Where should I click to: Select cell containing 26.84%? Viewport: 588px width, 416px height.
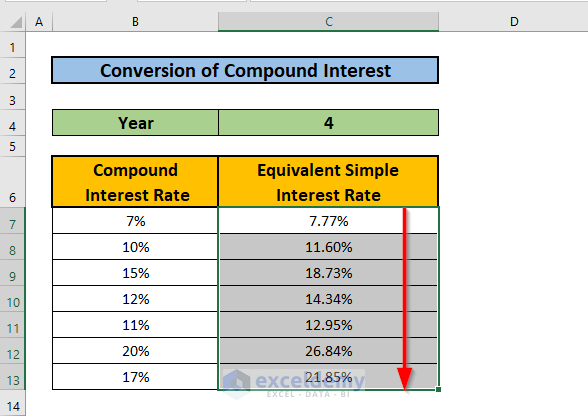pos(328,351)
